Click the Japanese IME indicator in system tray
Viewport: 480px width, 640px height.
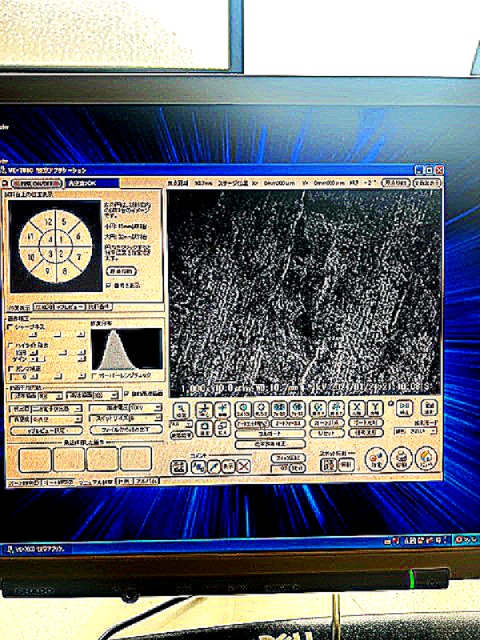(409, 540)
